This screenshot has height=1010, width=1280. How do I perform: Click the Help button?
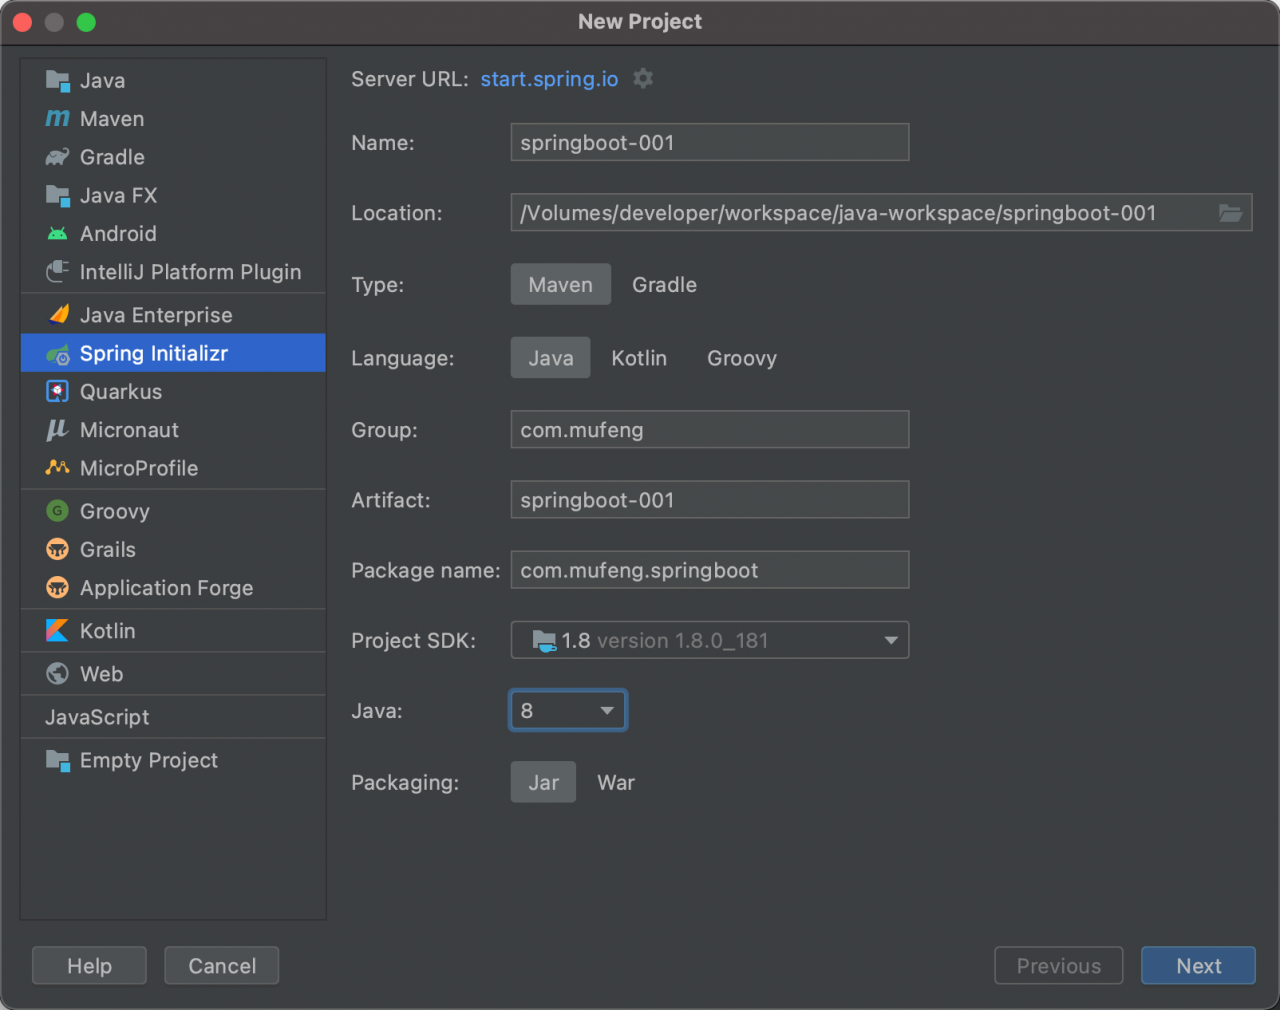(89, 966)
